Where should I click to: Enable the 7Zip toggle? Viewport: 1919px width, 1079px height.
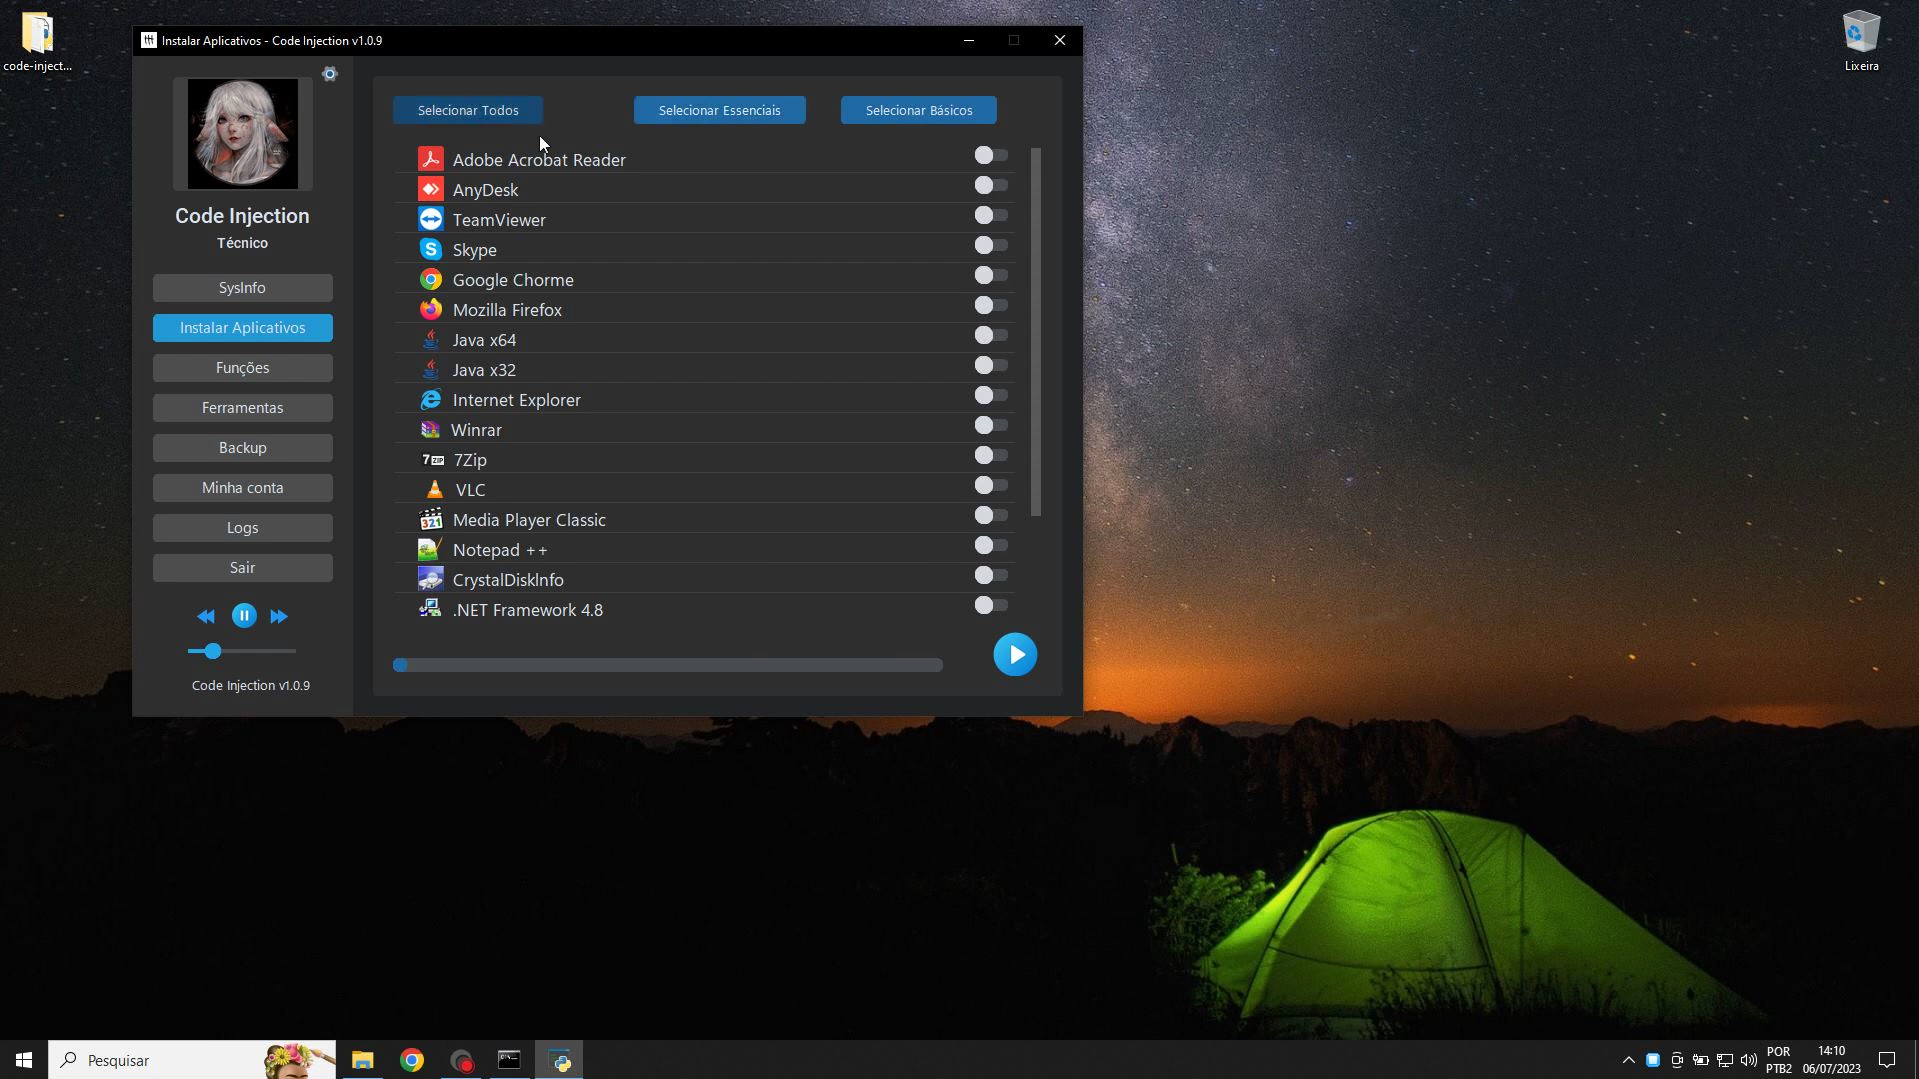[991, 455]
